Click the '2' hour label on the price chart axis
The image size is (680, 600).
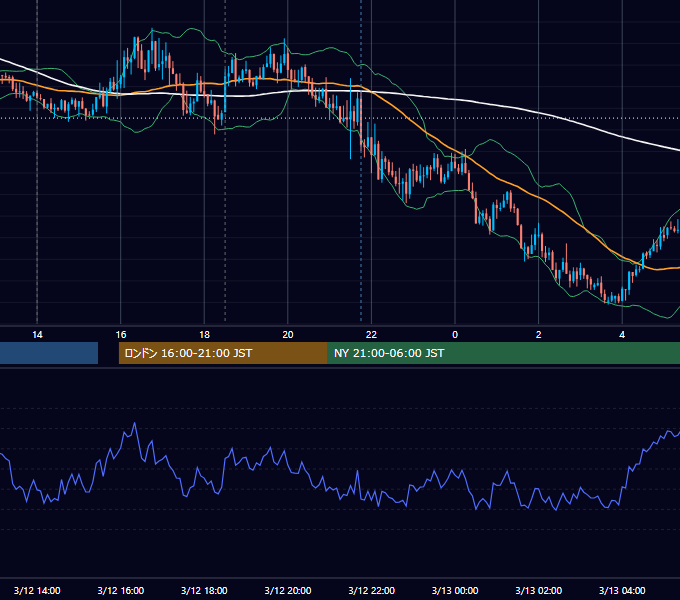coord(539,335)
